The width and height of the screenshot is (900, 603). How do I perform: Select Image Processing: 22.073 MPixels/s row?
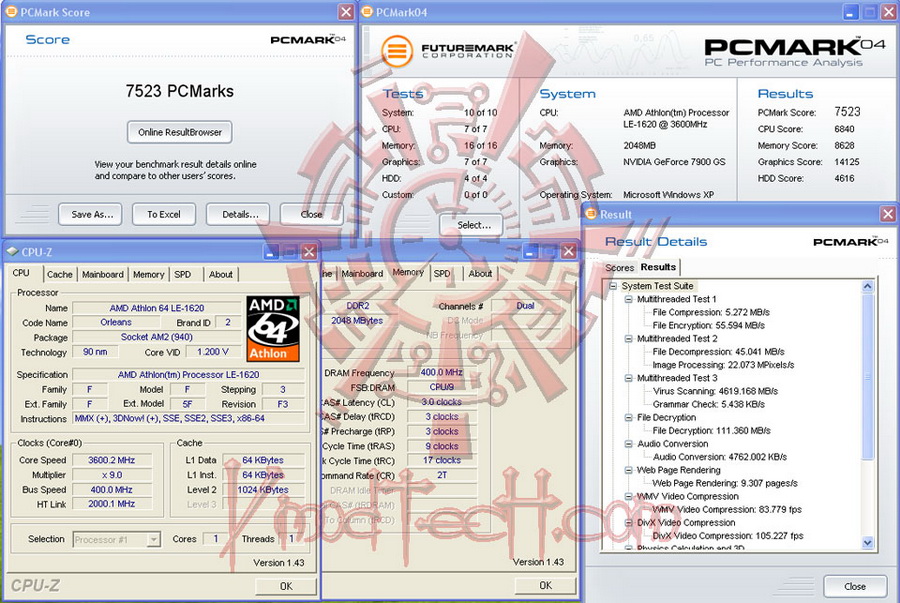click(x=723, y=365)
